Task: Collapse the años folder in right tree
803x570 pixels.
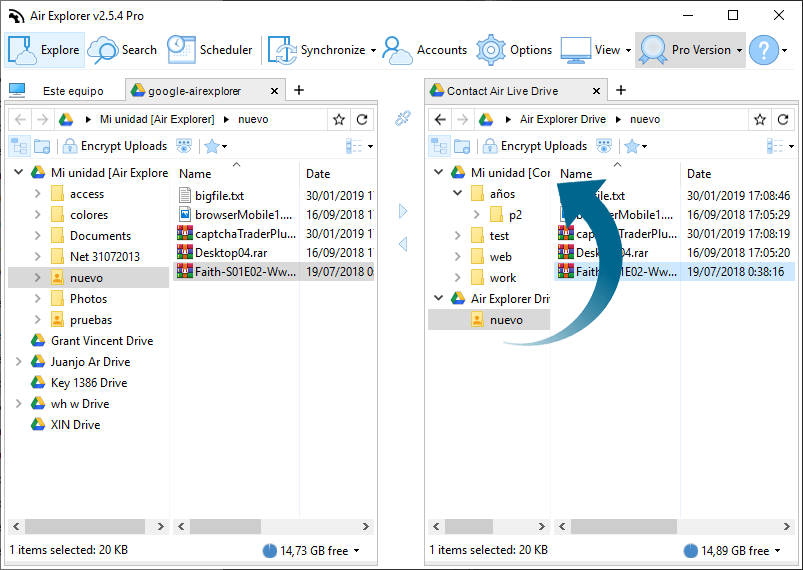Action: click(x=457, y=194)
